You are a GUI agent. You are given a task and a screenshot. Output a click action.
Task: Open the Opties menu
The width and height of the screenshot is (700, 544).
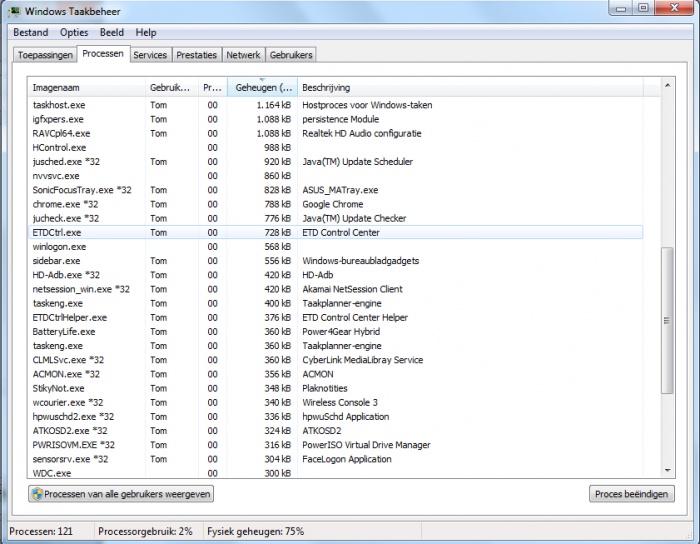click(74, 33)
